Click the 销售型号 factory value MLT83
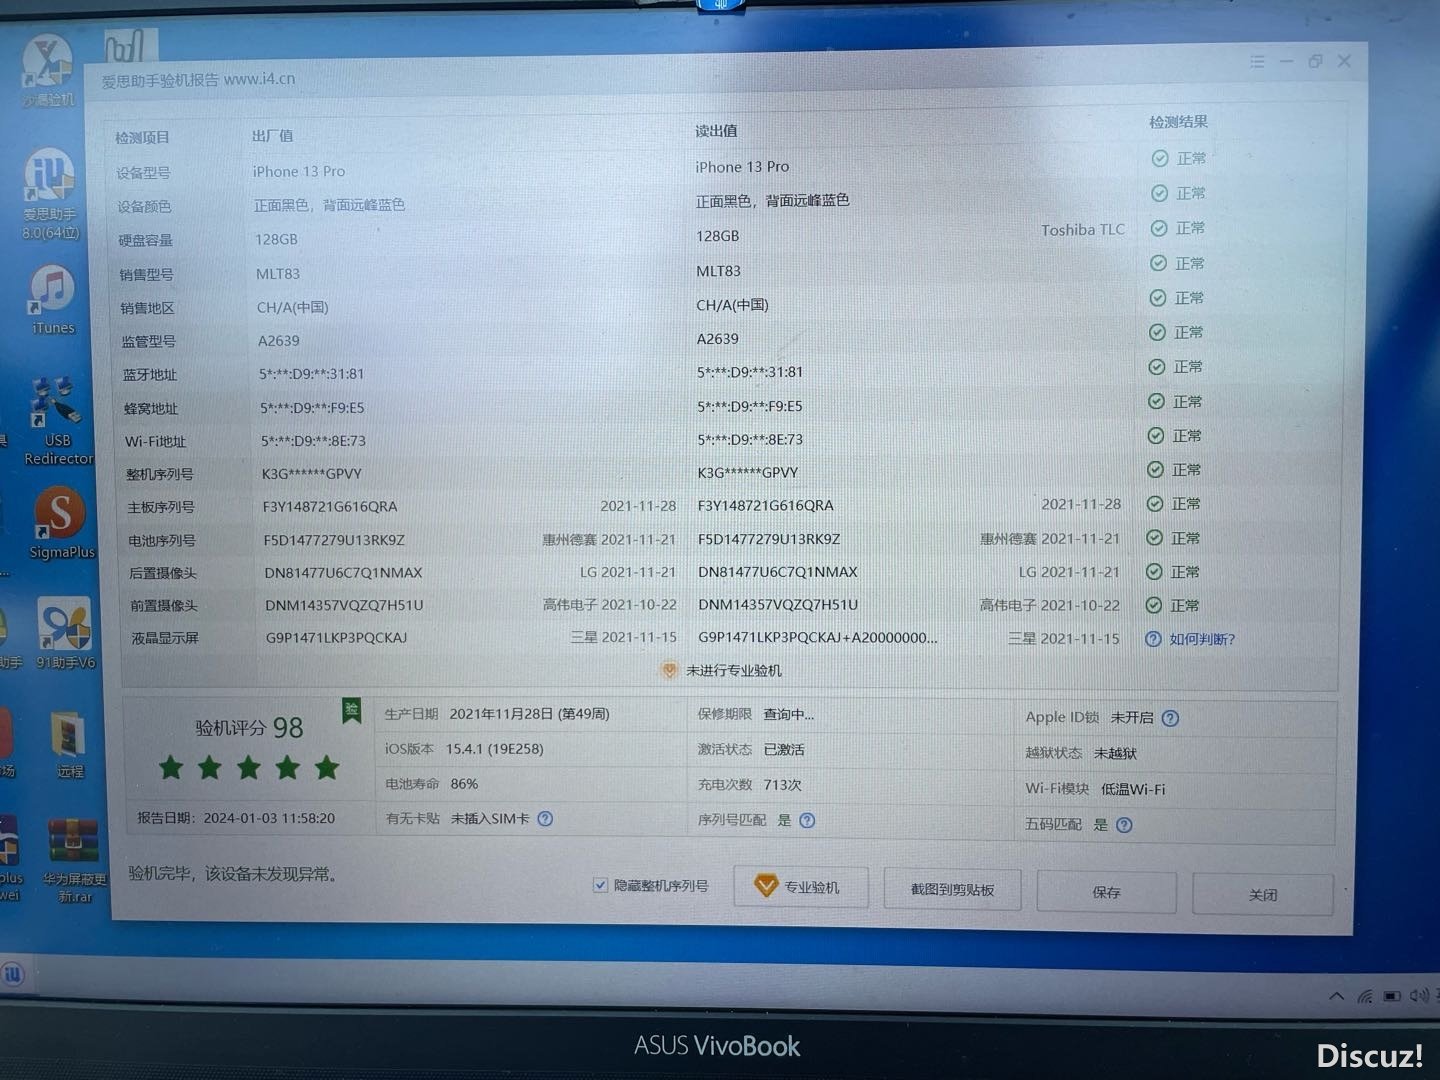 [277, 273]
